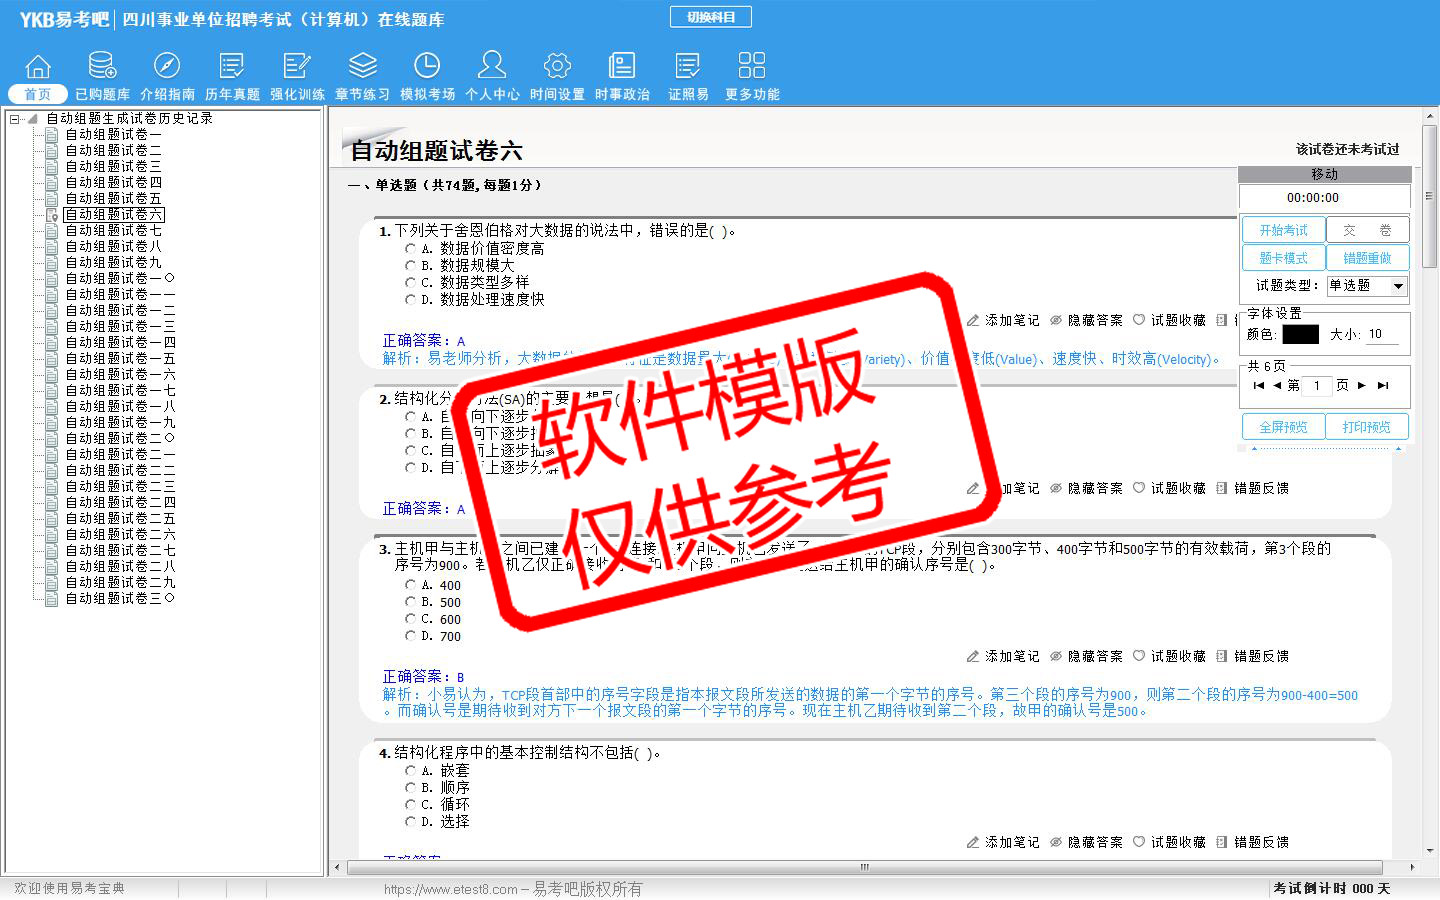Click the 介绍指南 compass icon
Image resolution: width=1440 pixels, height=900 pixels.
pos(167,67)
